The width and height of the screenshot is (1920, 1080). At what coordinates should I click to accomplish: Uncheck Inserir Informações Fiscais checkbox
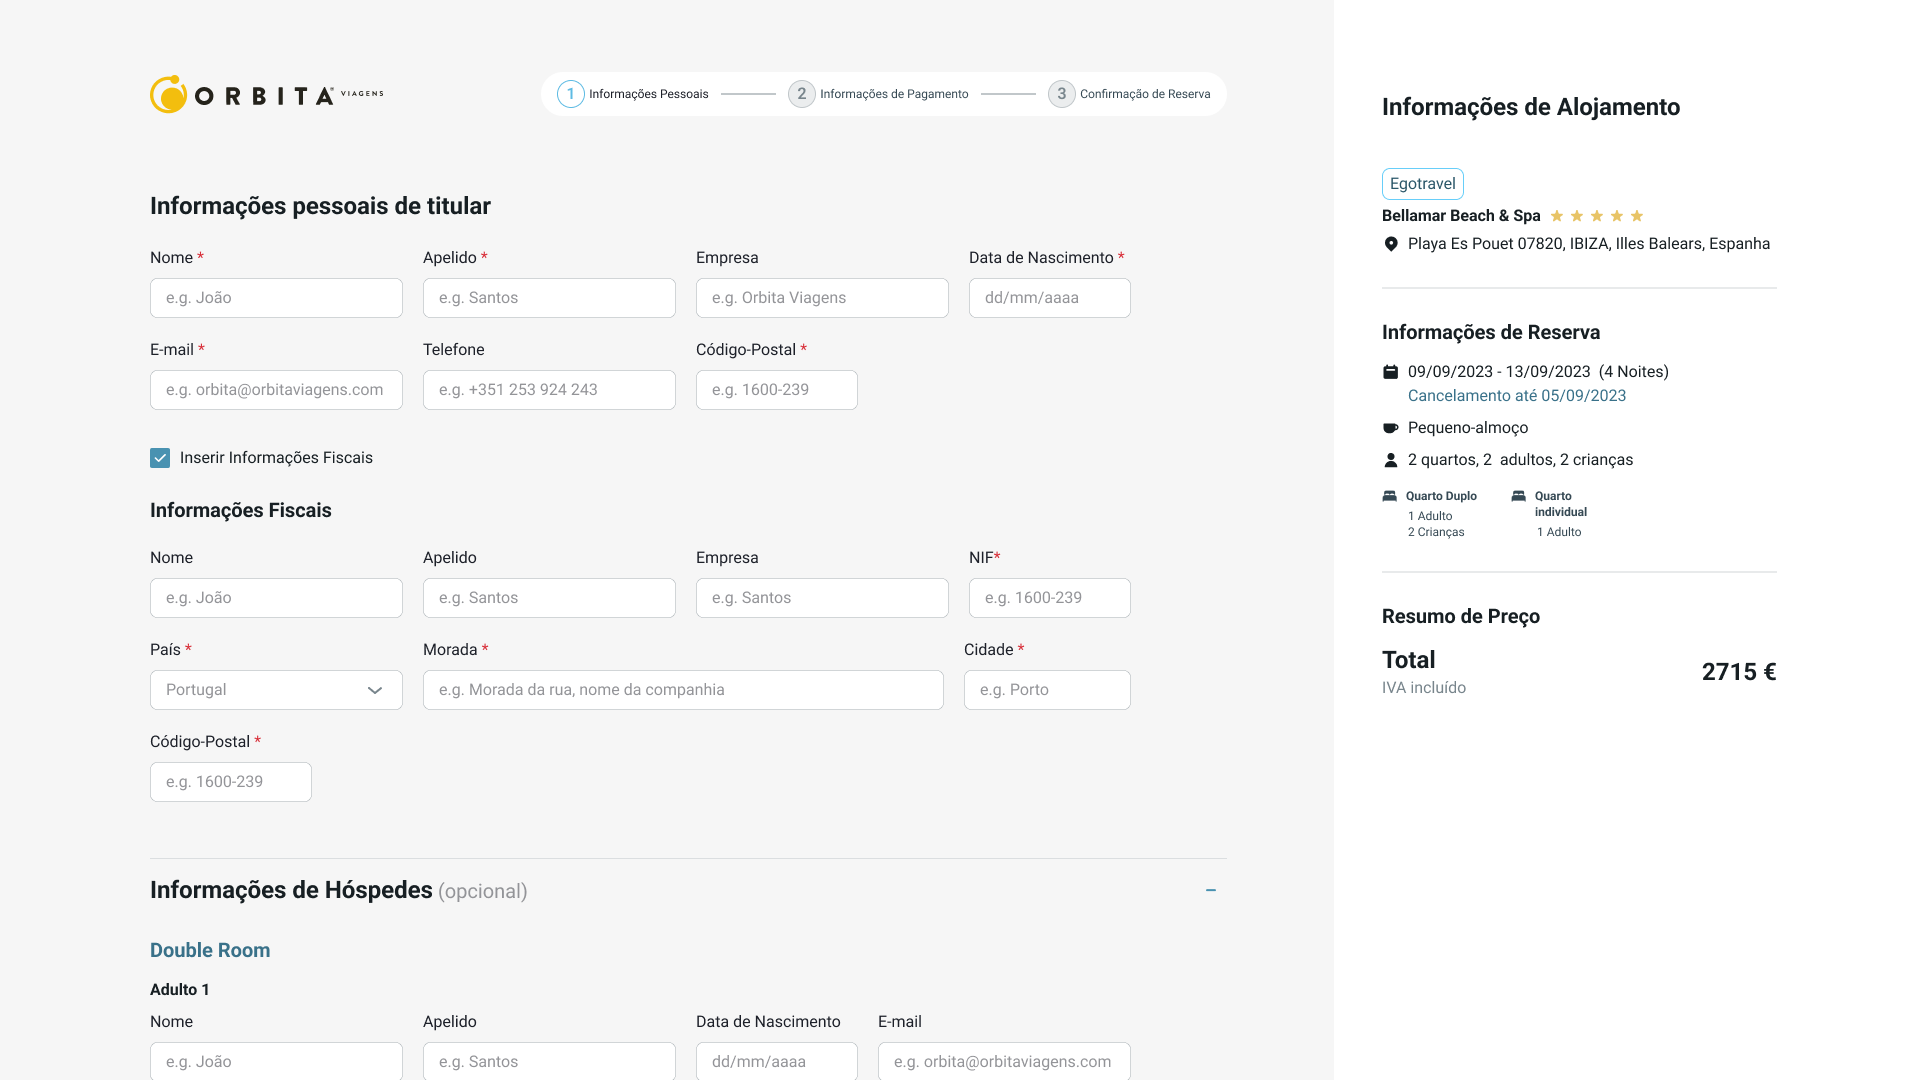tap(160, 458)
